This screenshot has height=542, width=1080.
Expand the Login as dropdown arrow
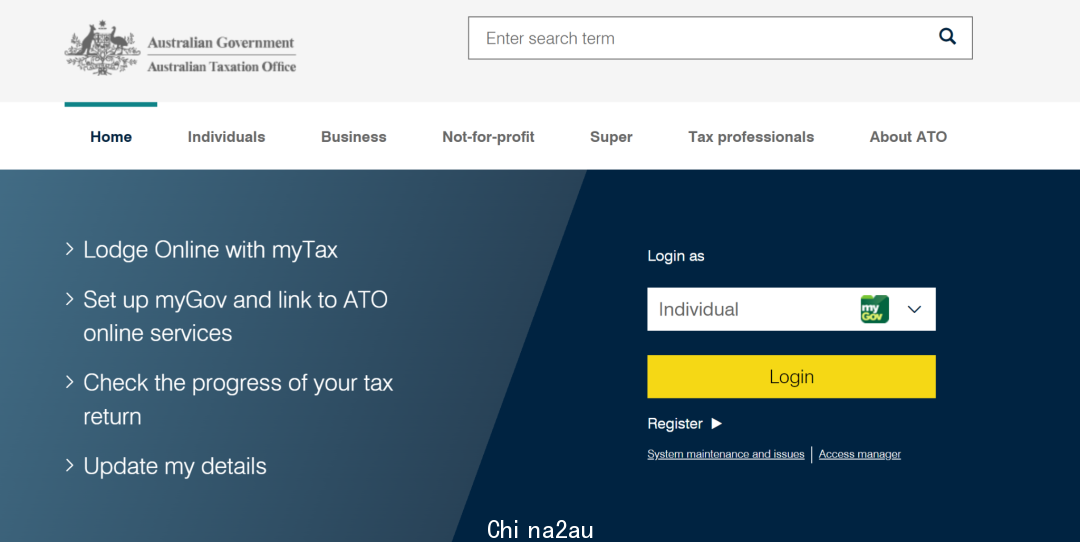[x=914, y=309]
